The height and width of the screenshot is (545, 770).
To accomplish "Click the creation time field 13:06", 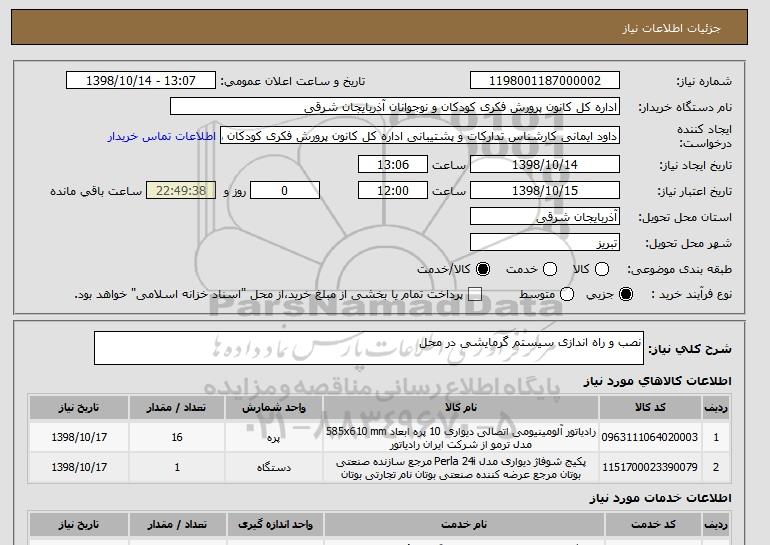I will click(393, 164).
